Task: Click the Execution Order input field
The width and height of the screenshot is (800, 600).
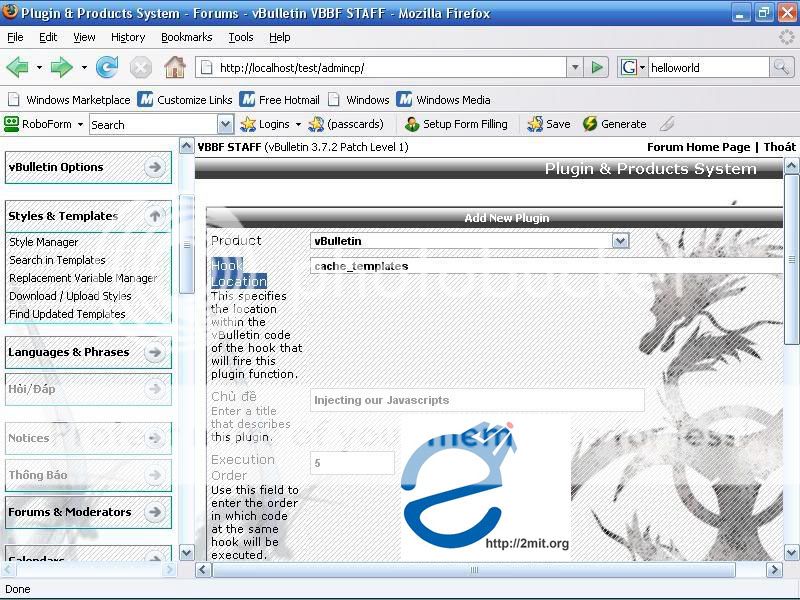Action: point(352,463)
